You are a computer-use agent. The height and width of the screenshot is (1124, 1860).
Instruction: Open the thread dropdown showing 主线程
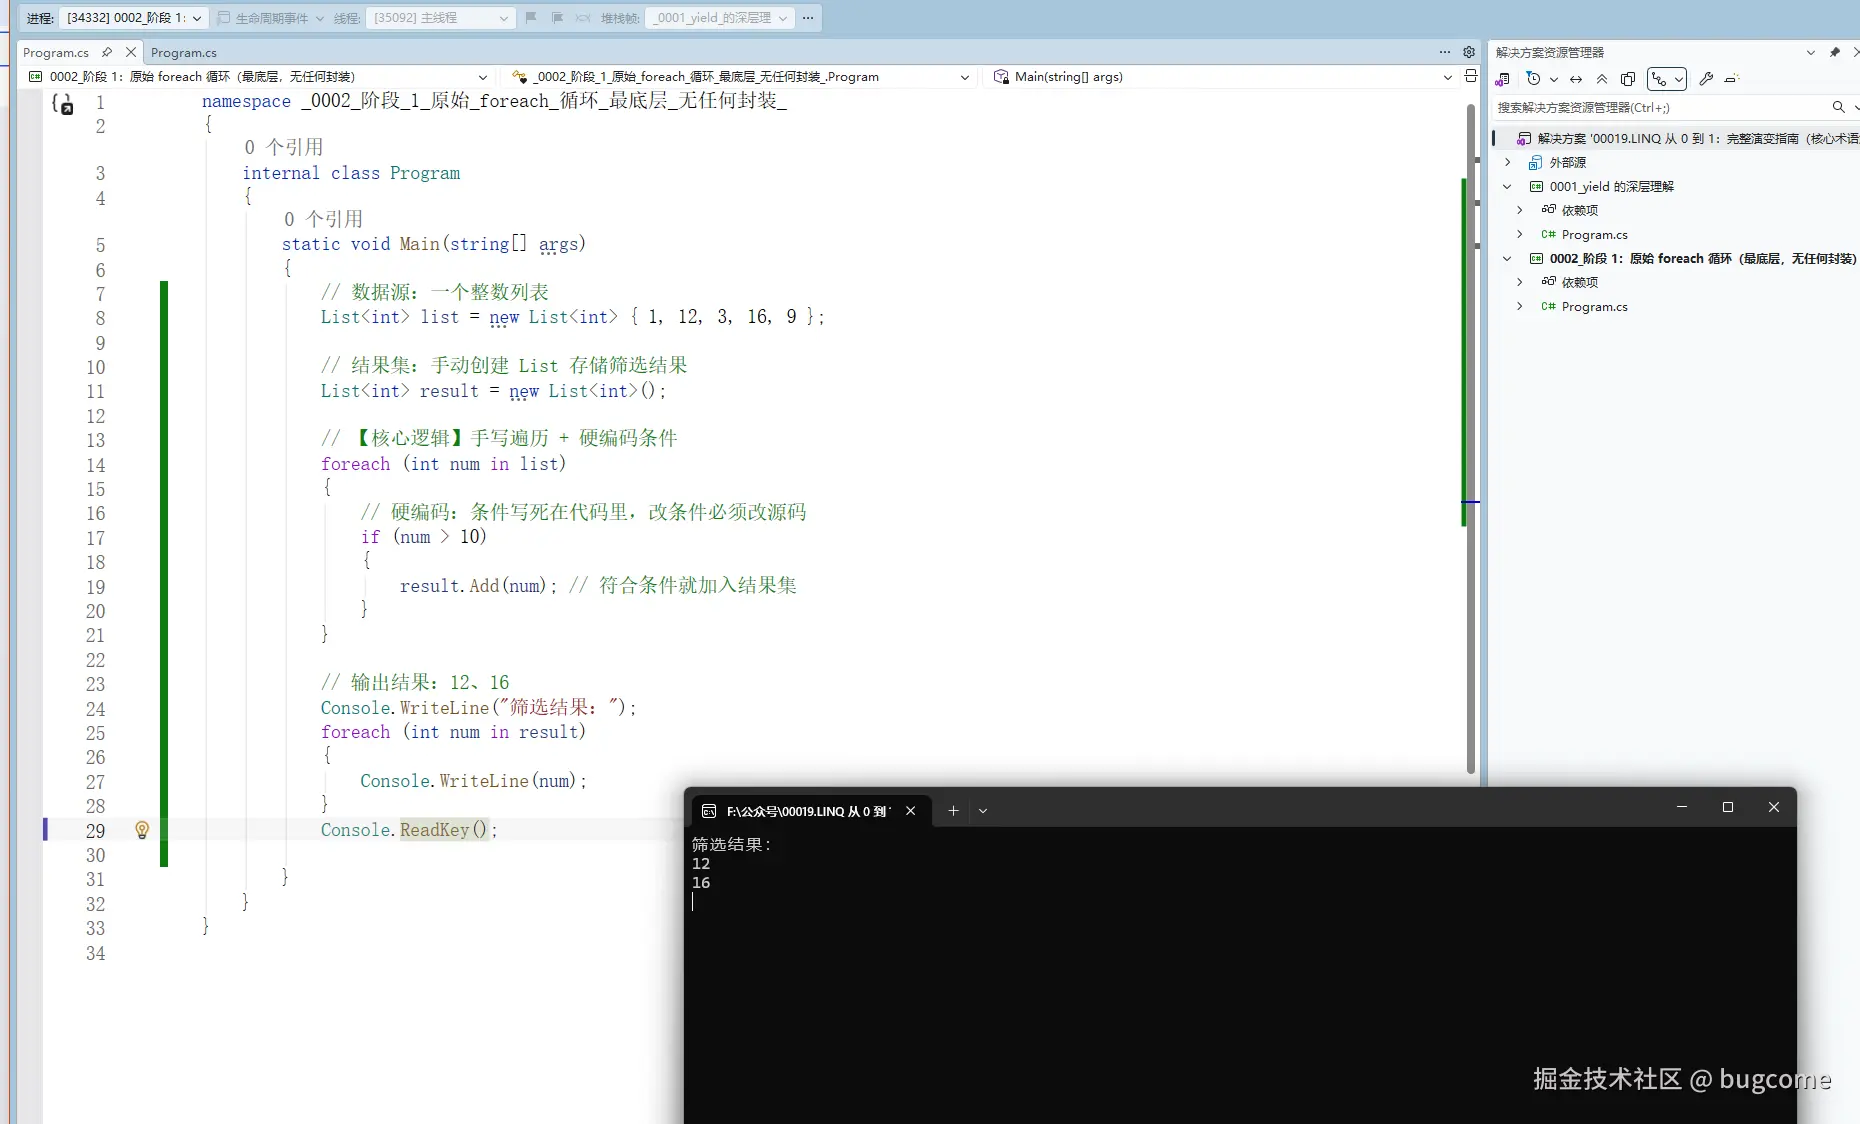pyautogui.click(x=440, y=18)
